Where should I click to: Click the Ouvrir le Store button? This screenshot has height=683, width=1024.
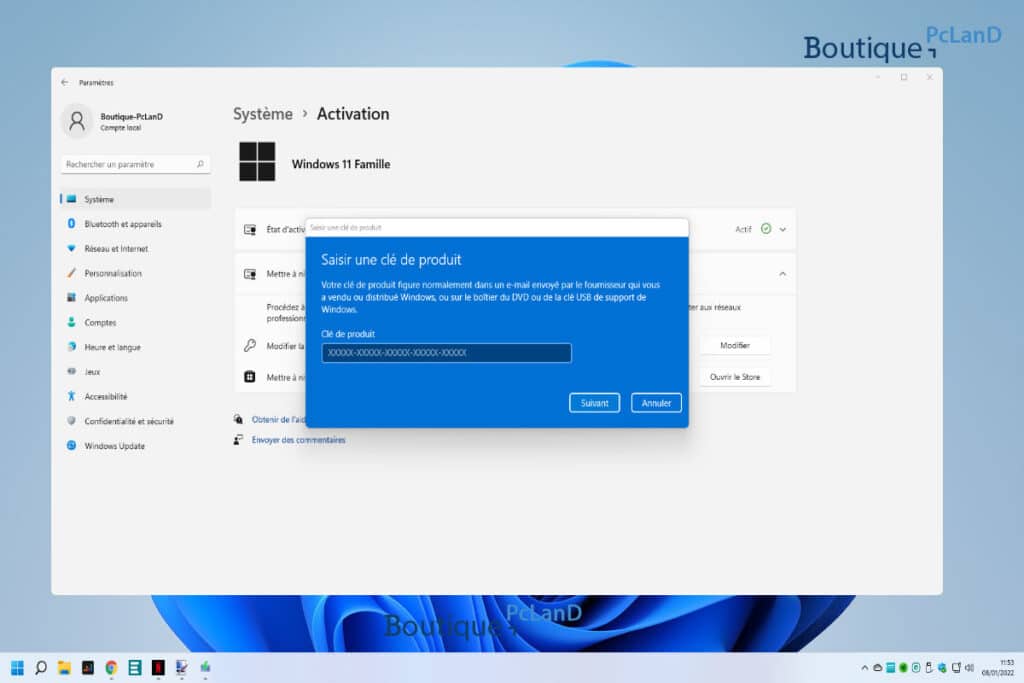pyautogui.click(x=735, y=377)
